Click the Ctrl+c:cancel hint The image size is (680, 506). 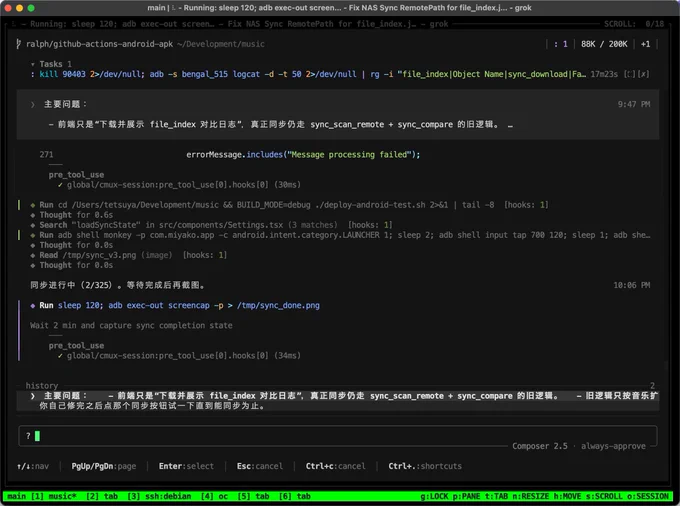pos(335,466)
